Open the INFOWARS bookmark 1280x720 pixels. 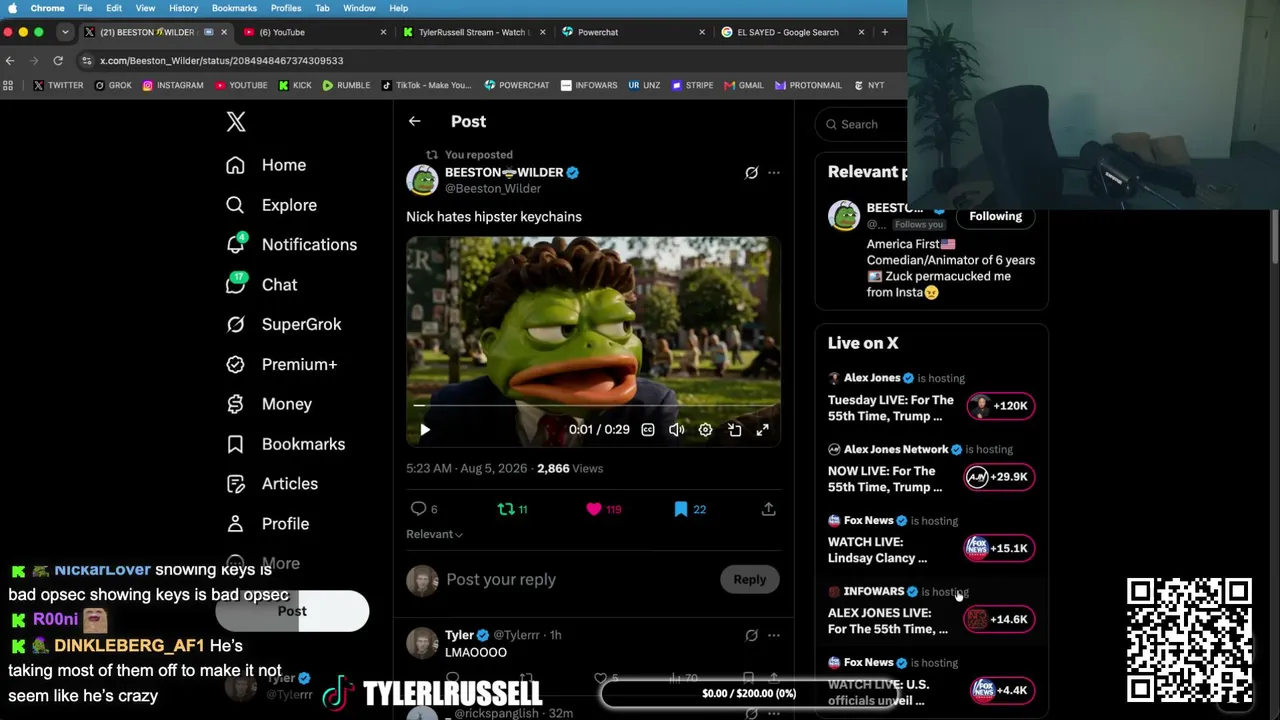[589, 86]
